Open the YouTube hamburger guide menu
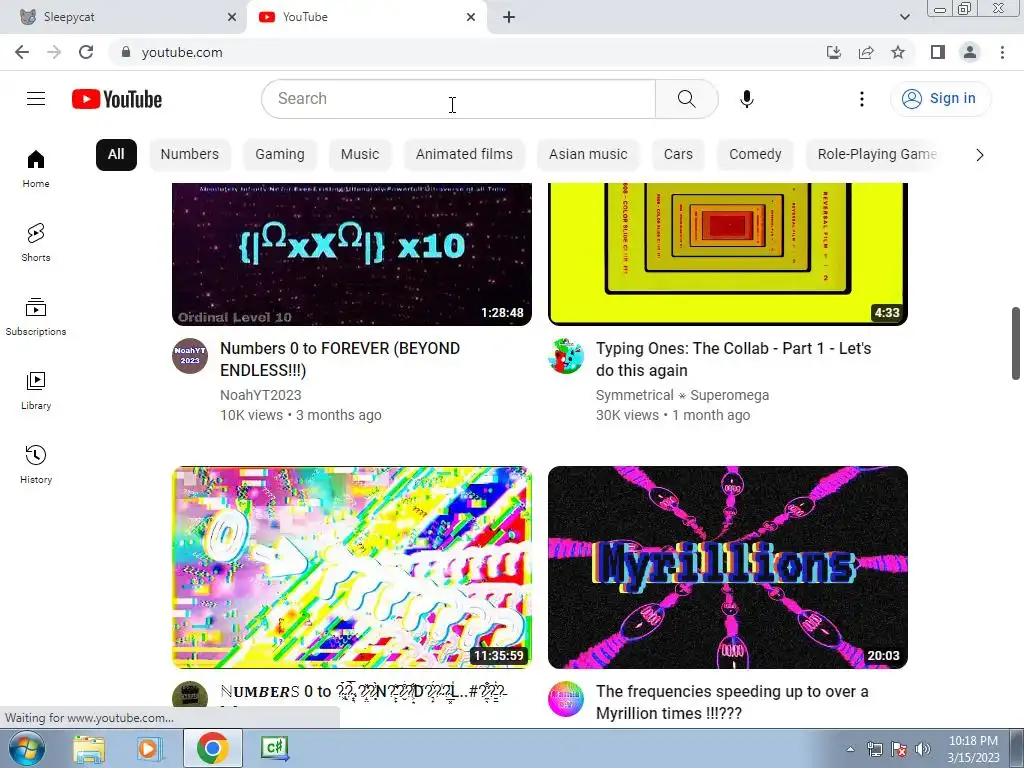The width and height of the screenshot is (1024, 768). [x=36, y=99]
